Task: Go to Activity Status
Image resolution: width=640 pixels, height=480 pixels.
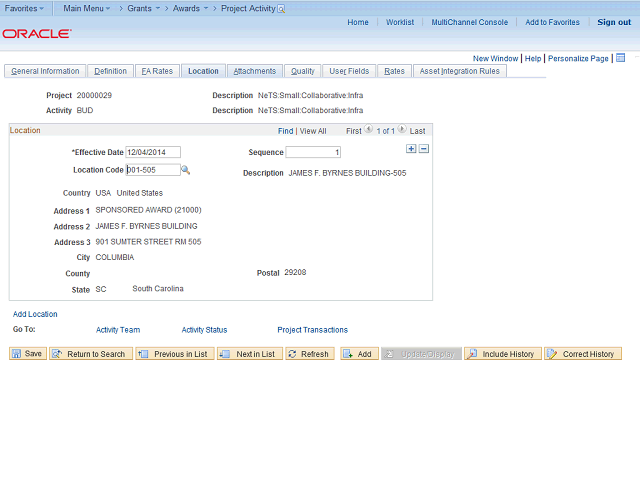Action: click(204, 330)
